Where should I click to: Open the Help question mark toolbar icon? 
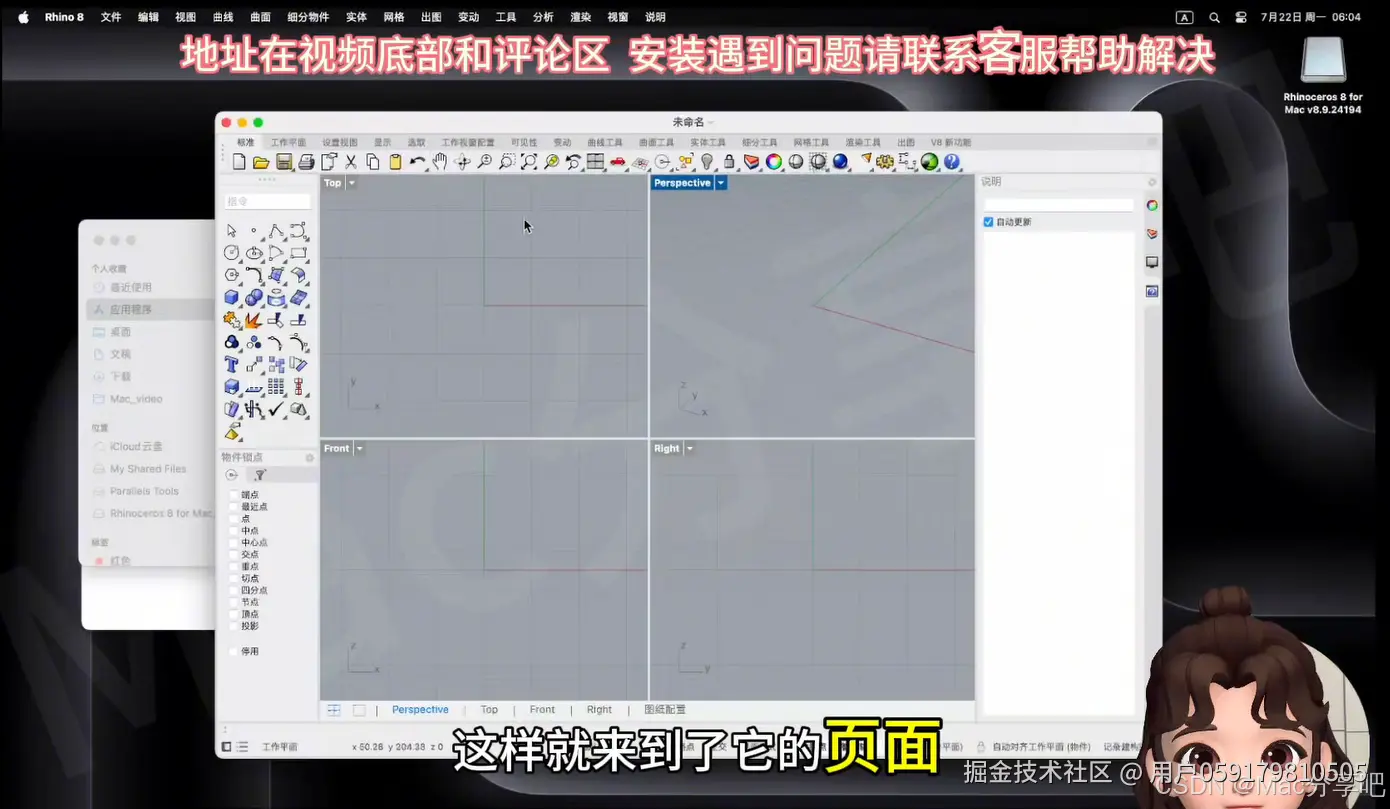coord(951,161)
